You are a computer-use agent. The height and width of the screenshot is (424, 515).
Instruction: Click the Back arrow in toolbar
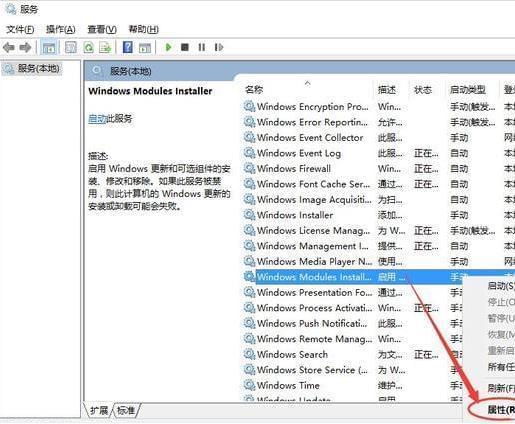coord(9,47)
